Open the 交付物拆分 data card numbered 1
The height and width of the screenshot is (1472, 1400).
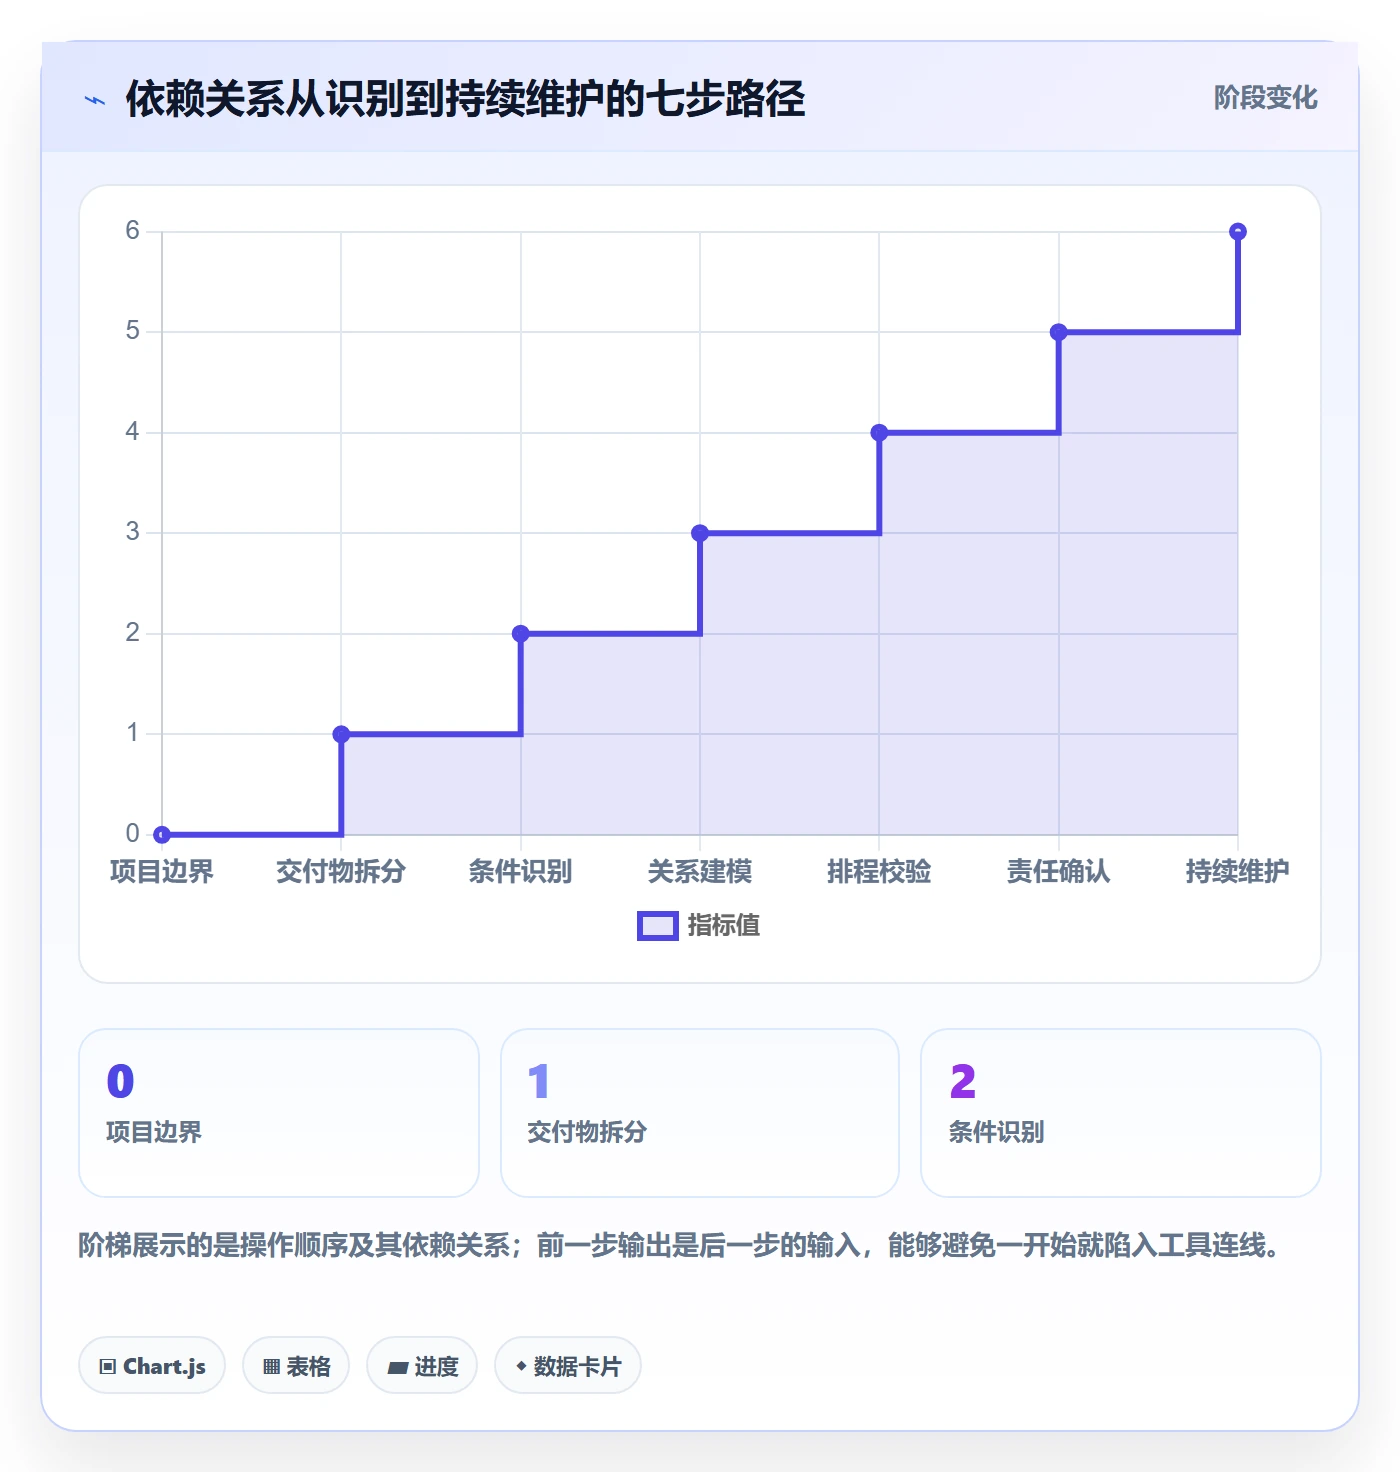click(700, 1113)
